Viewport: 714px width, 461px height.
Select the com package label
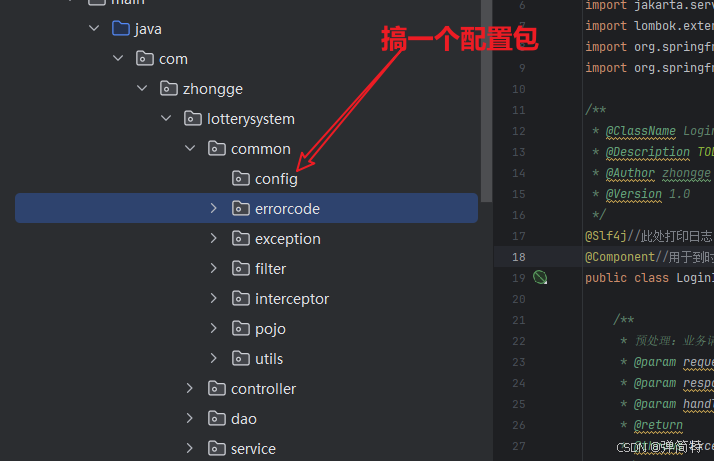pyautogui.click(x=173, y=59)
